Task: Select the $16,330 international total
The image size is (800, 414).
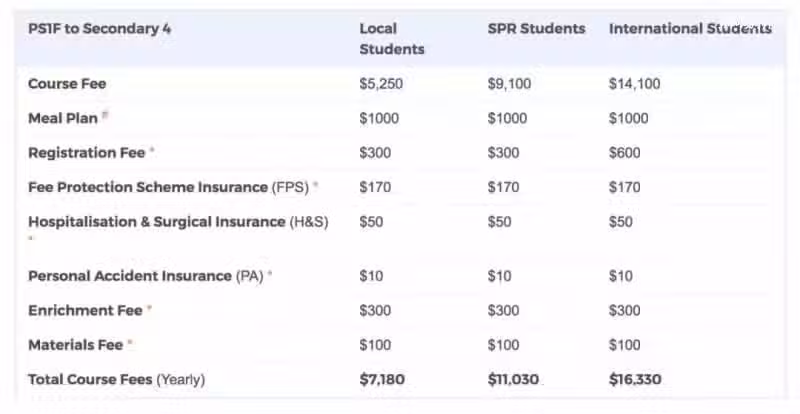Action: [x=635, y=380]
